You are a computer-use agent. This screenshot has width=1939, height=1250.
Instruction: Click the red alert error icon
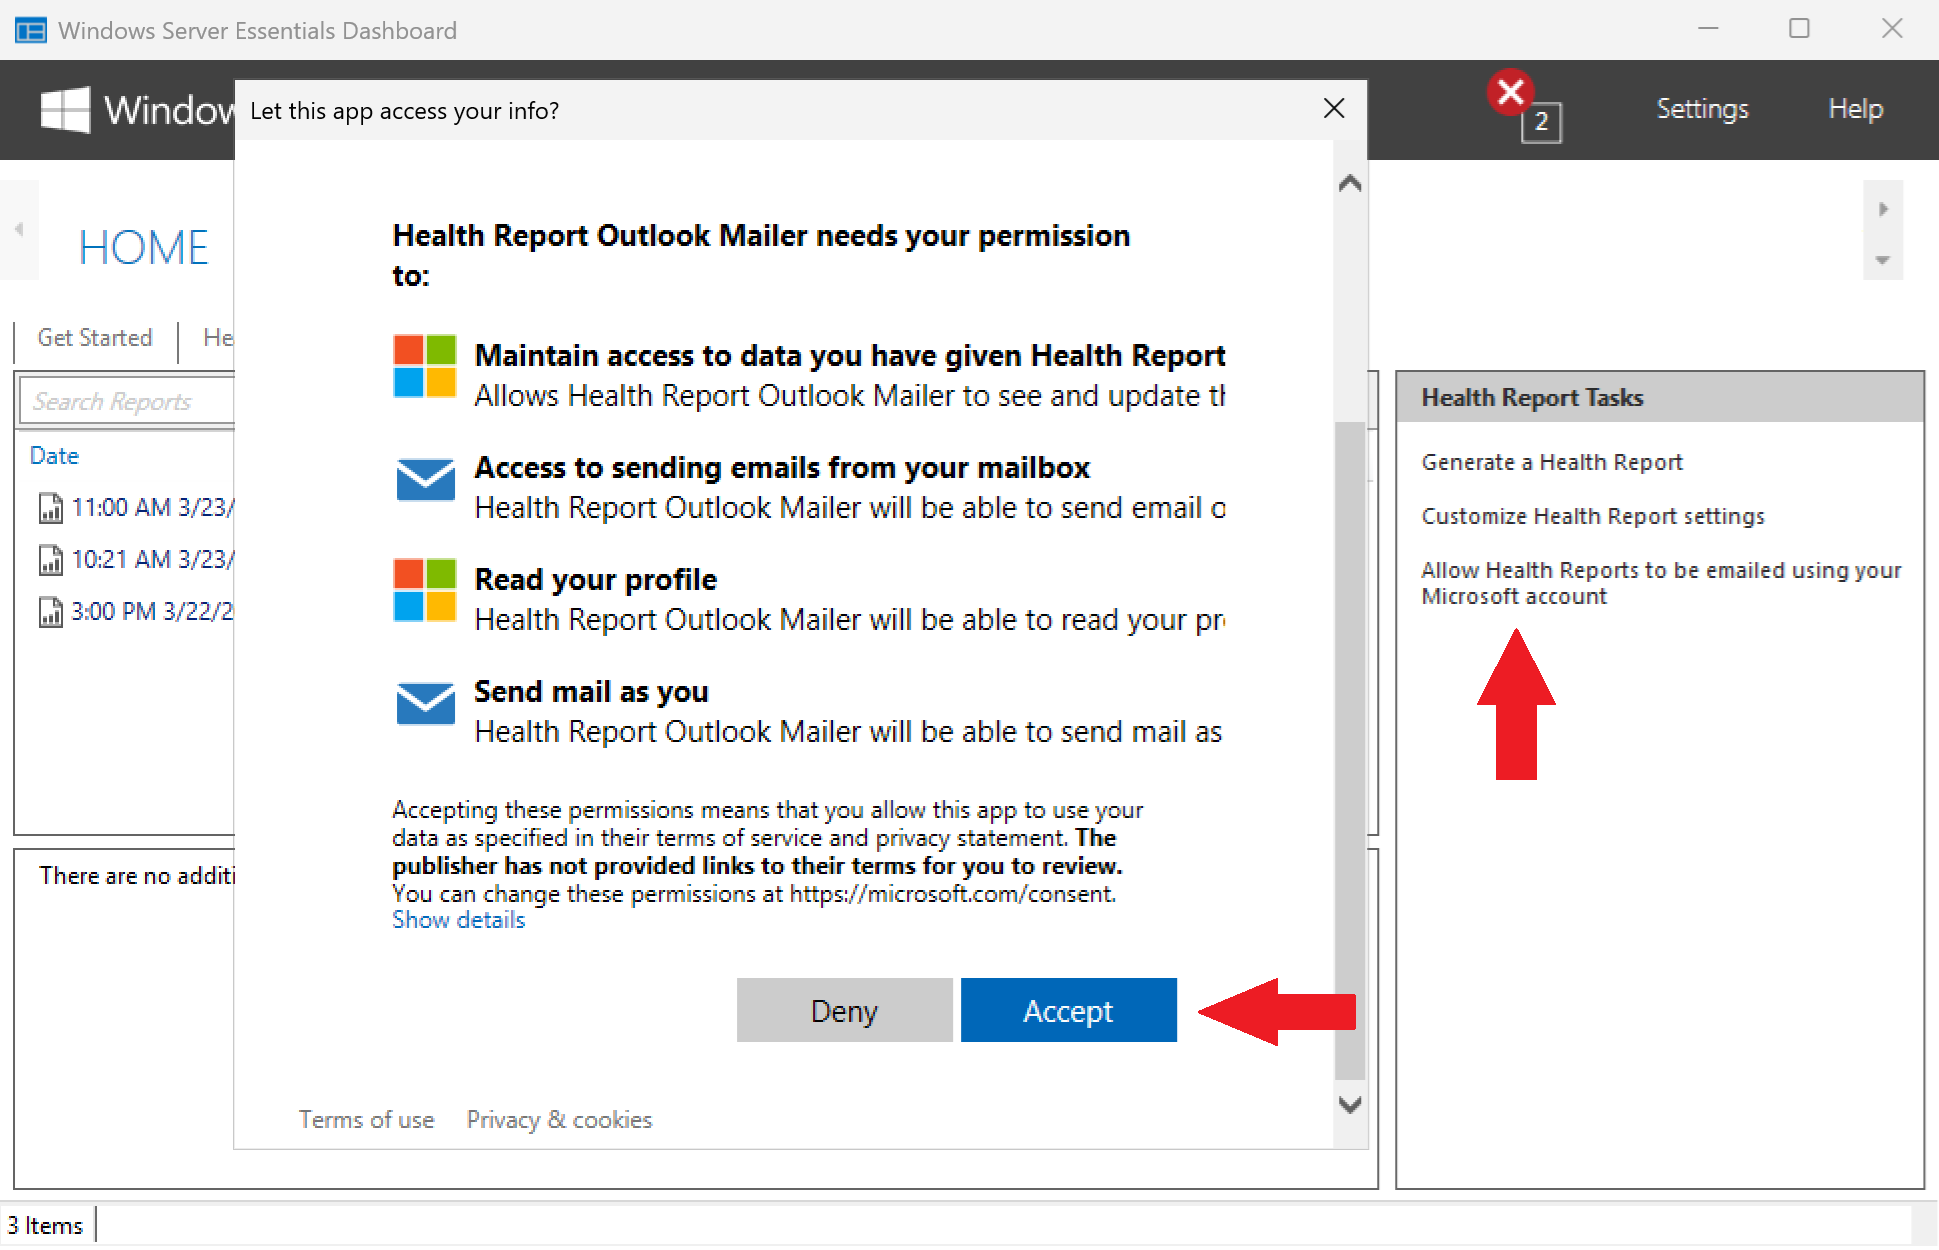[1510, 92]
